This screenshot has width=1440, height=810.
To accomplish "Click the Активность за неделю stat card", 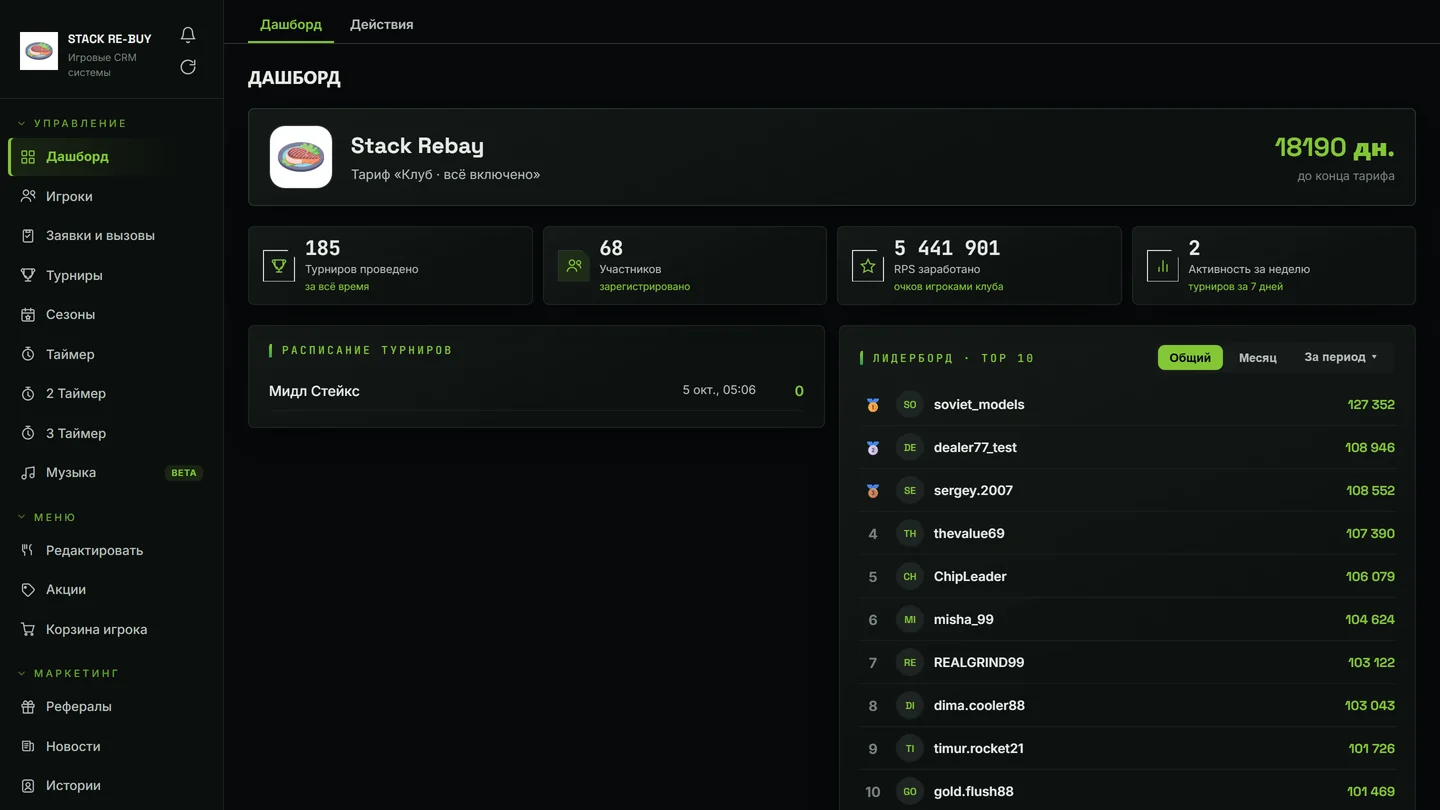I will [x=1274, y=265].
